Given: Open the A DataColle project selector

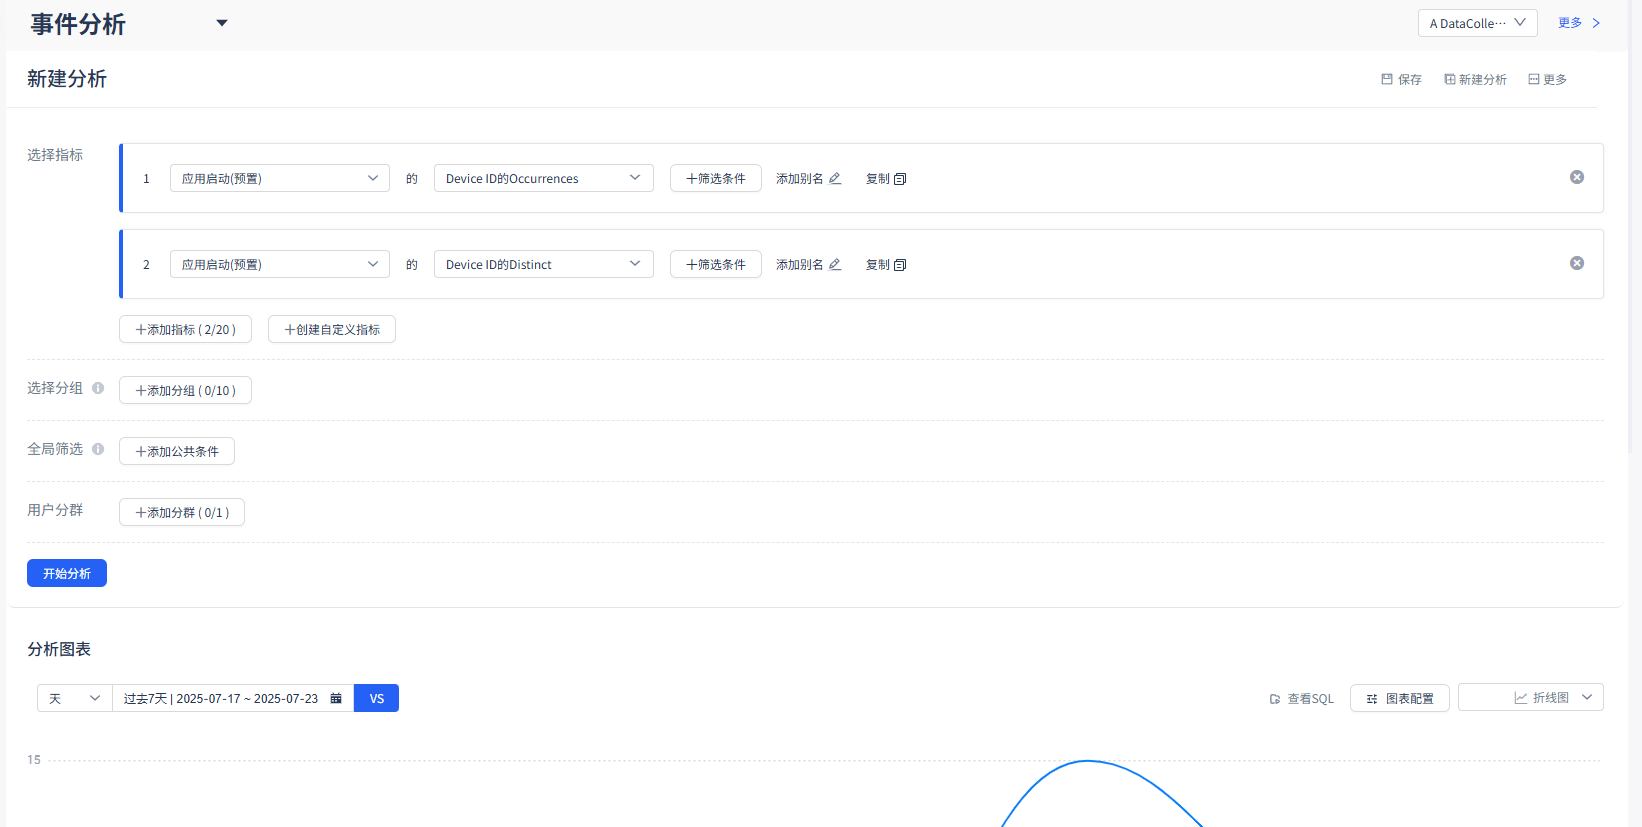Looking at the screenshot, I should pos(1477,23).
